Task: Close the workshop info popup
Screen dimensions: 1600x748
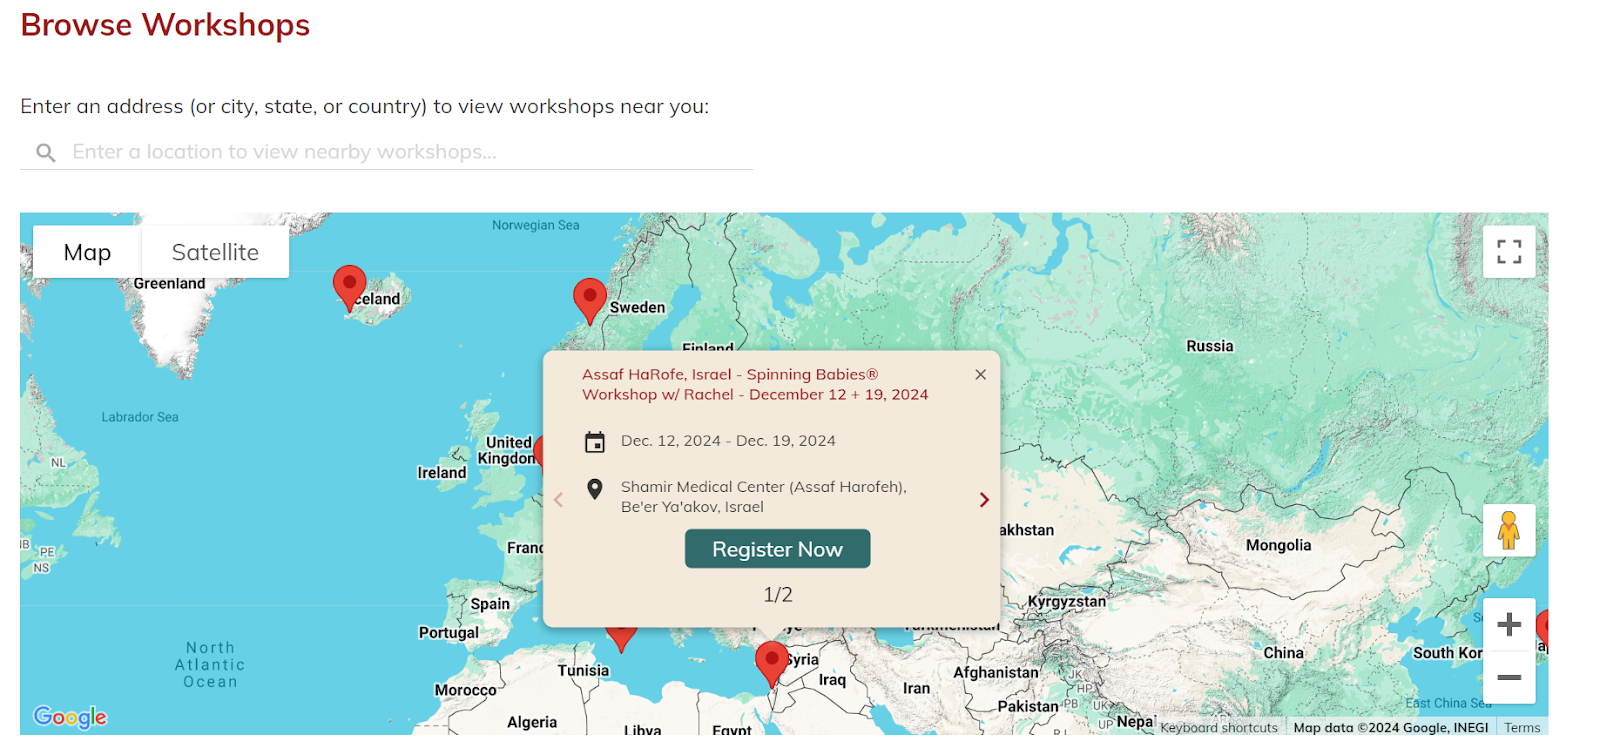Action: 980,374
